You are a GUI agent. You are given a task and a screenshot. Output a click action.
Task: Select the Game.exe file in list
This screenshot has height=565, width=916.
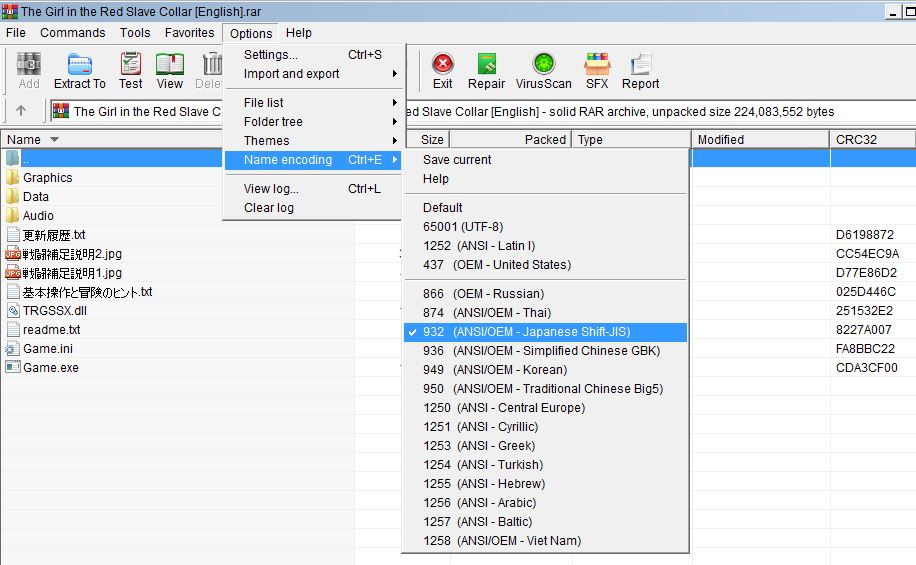pyautogui.click(x=50, y=368)
